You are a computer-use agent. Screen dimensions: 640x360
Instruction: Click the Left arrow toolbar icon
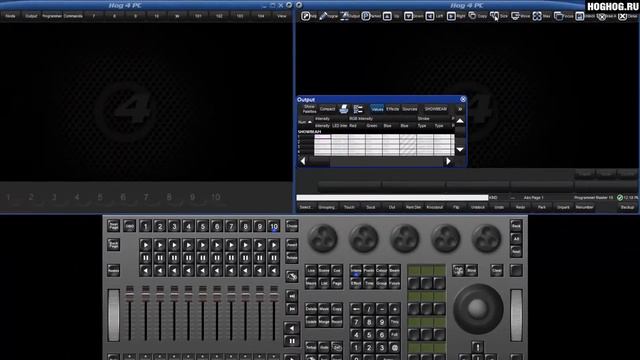coord(430,16)
